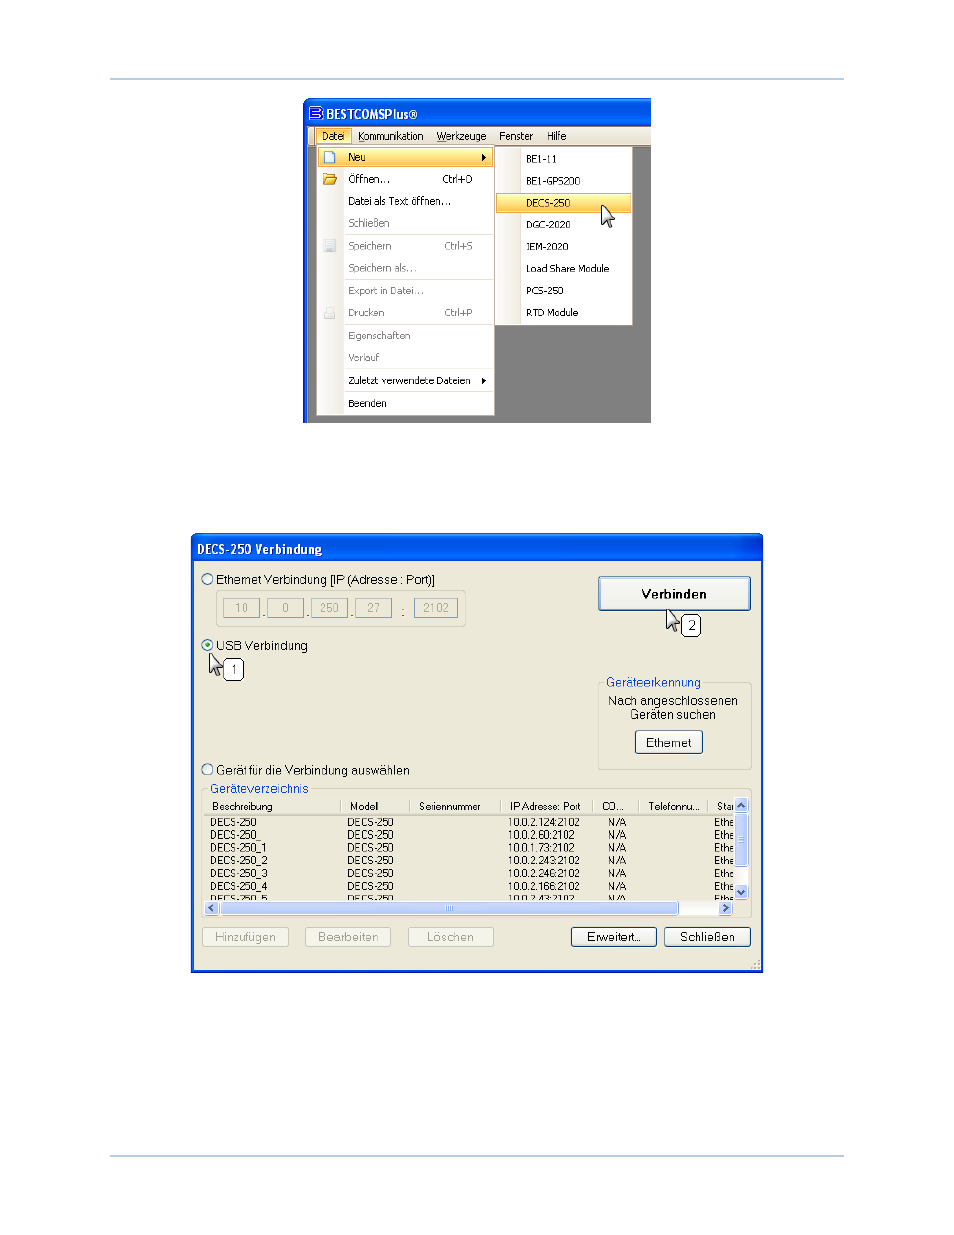
Task: Expand the Neu submenu arrow
Action: 484,158
